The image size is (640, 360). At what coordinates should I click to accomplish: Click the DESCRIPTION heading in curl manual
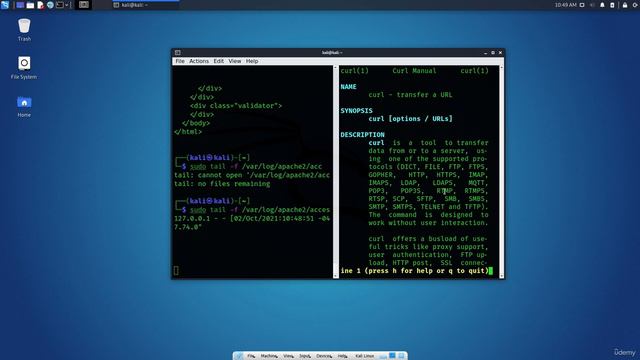tap(362, 135)
